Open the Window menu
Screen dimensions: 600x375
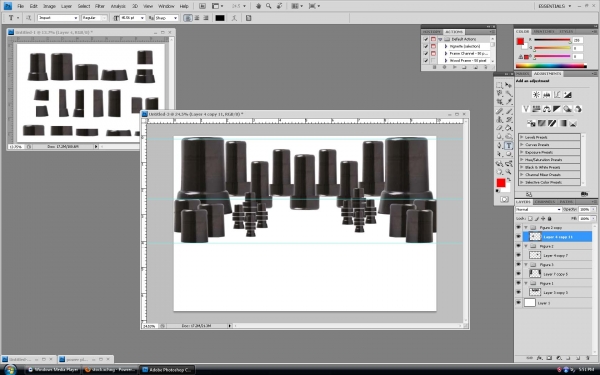[x=166, y=6]
